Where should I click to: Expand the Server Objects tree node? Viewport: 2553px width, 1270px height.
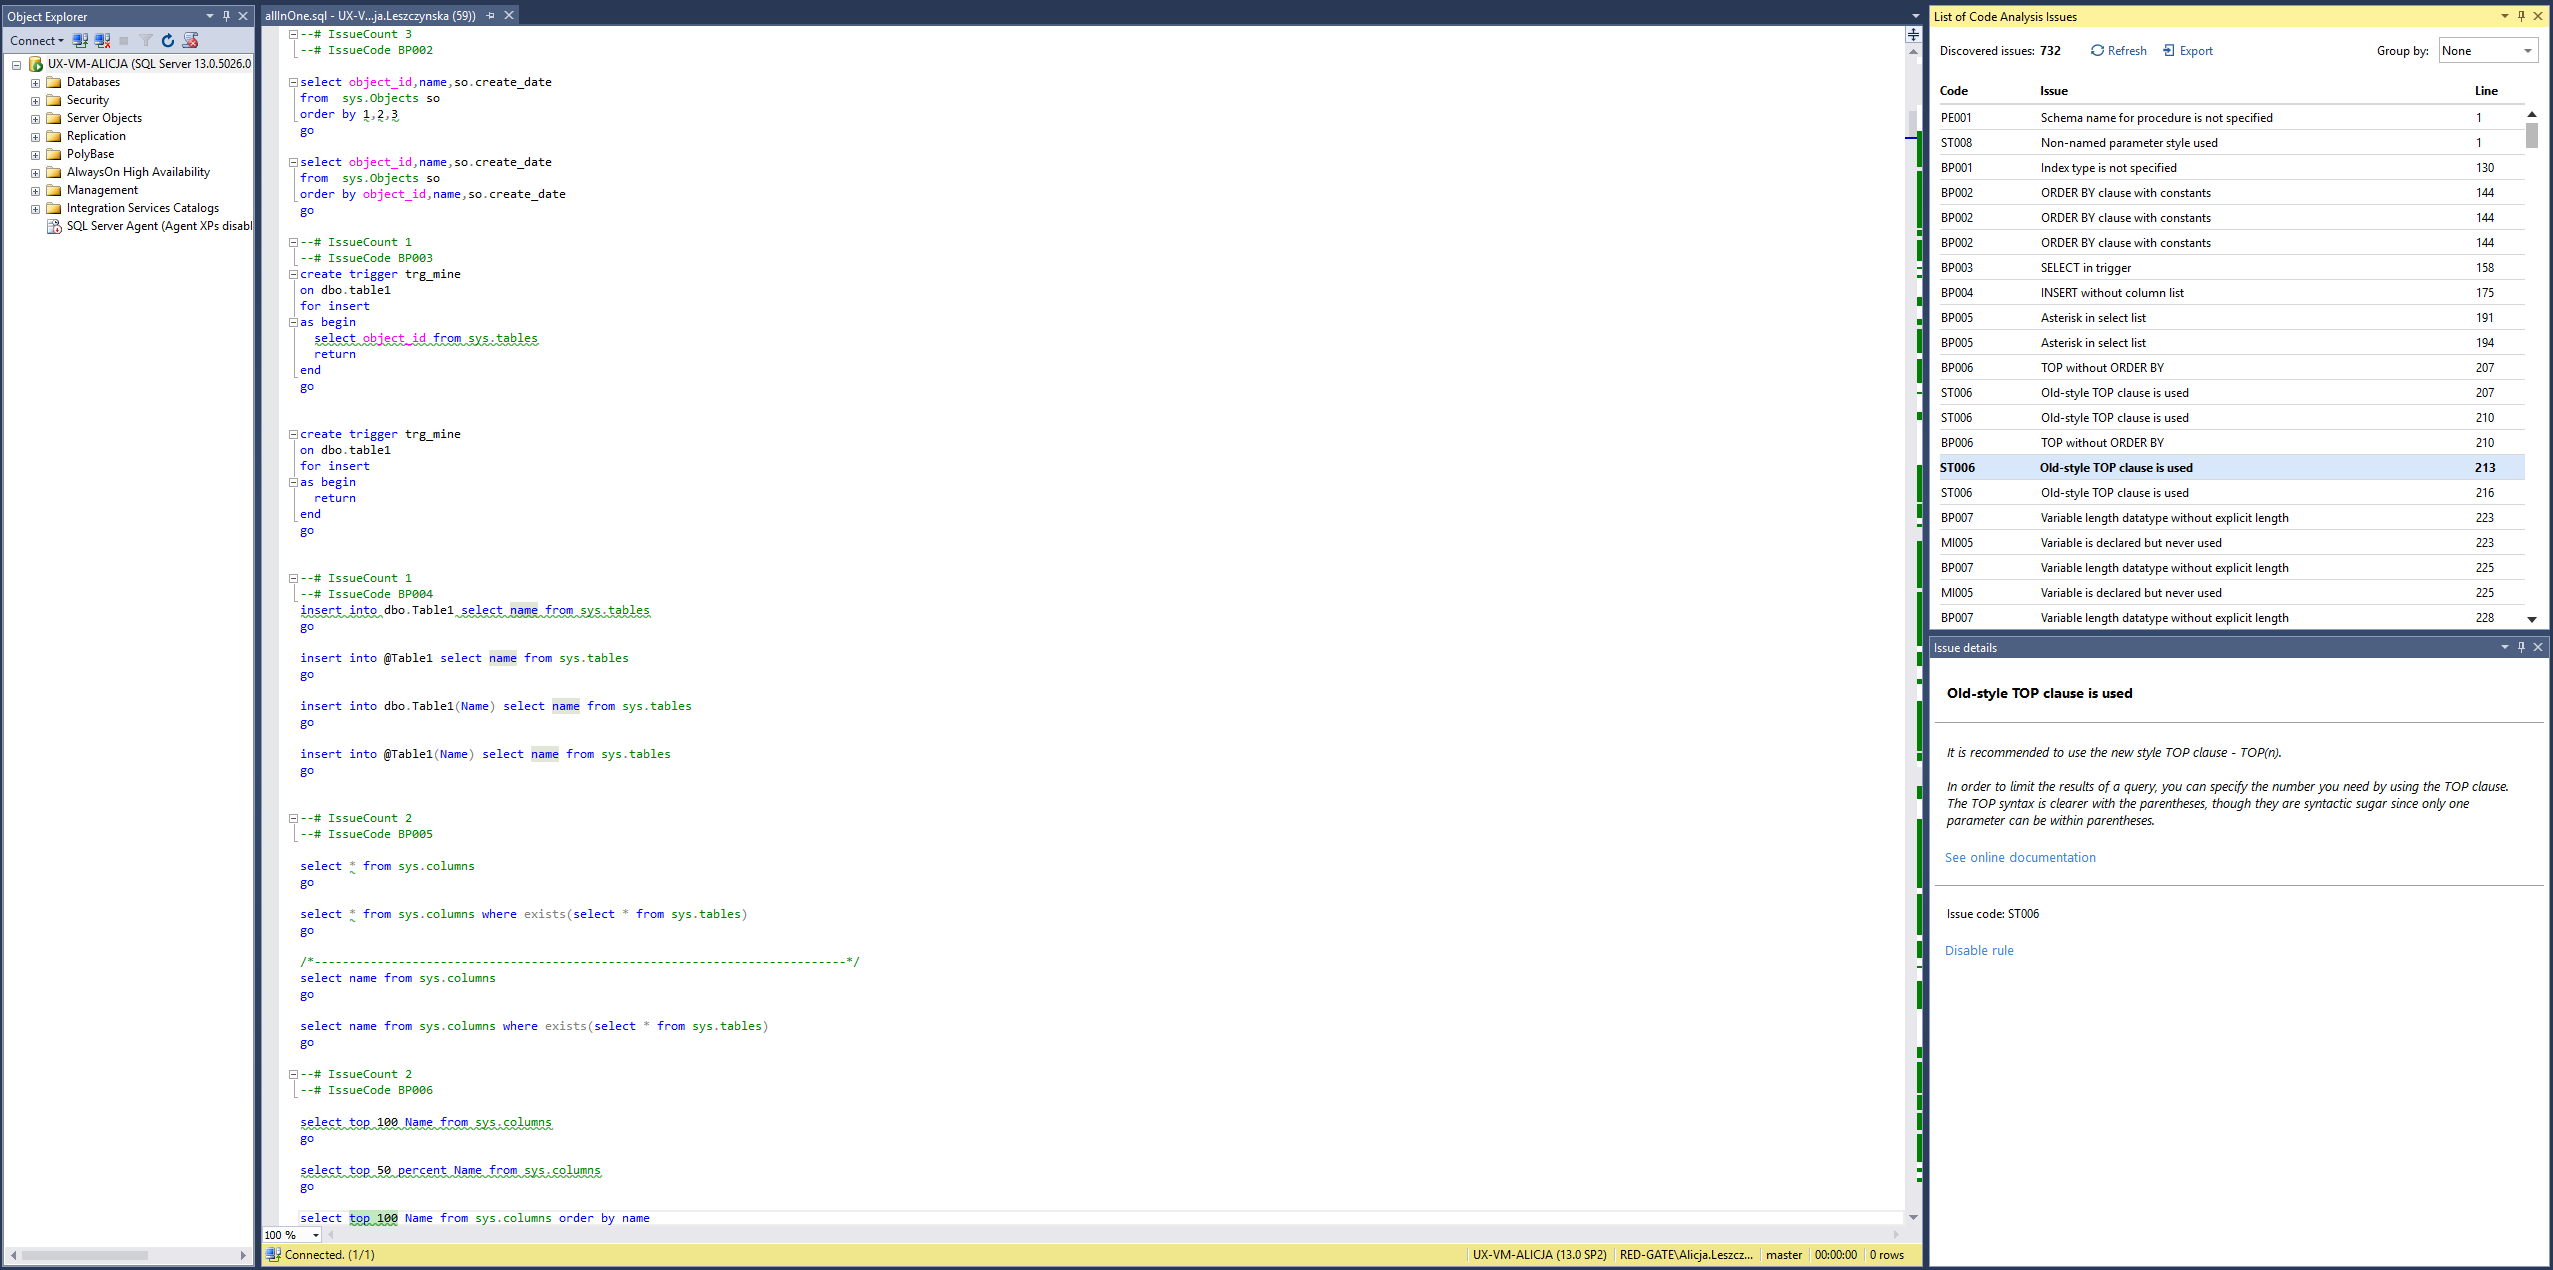[x=35, y=119]
